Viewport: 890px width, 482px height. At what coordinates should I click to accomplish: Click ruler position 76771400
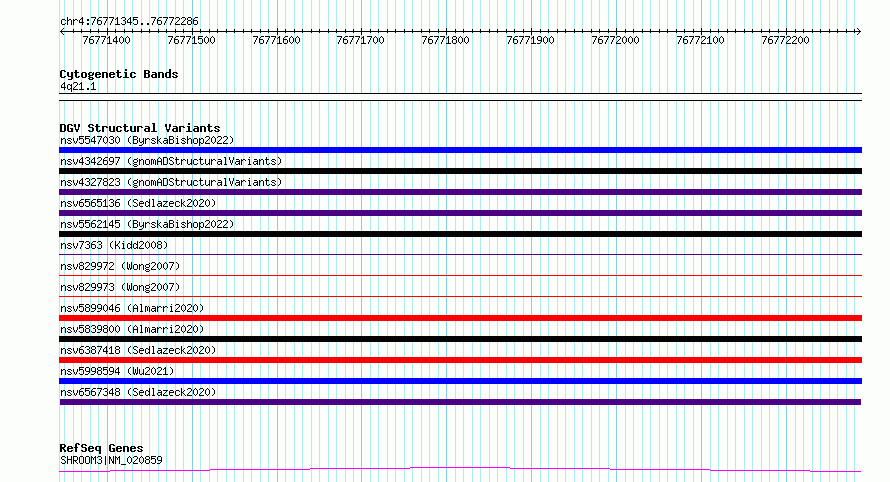[x=107, y=40]
